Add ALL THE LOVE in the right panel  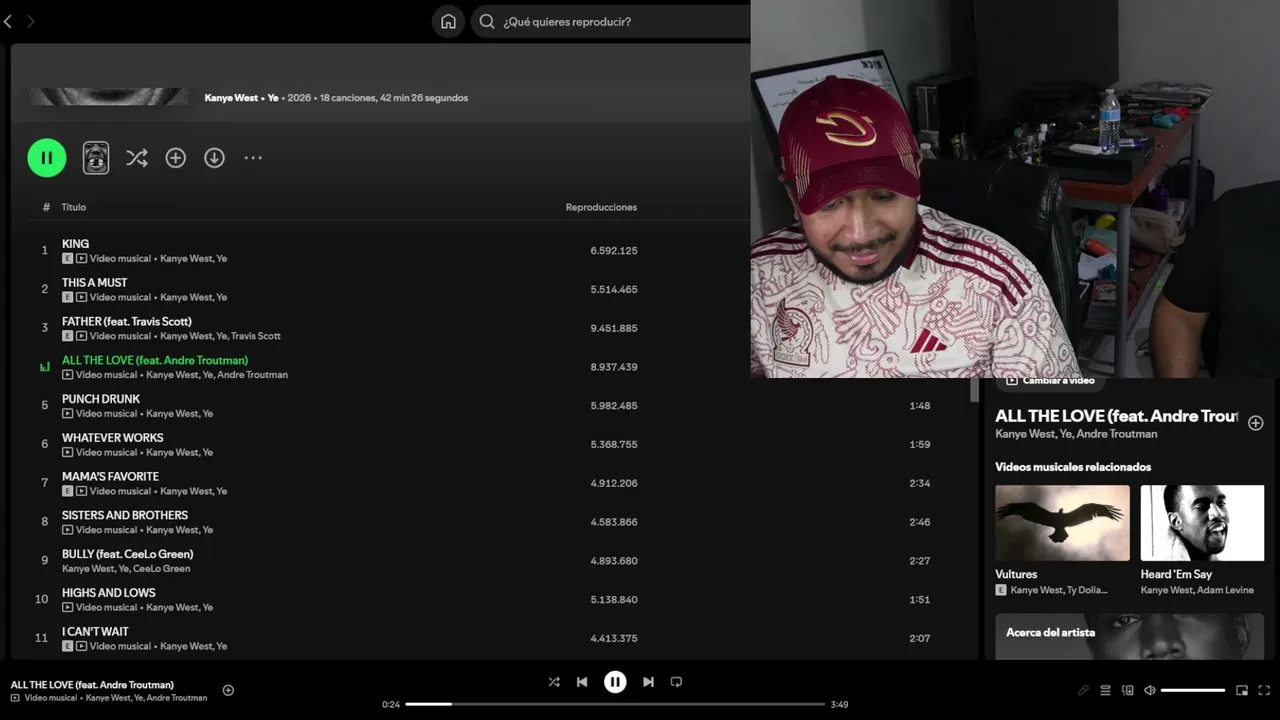(1256, 423)
